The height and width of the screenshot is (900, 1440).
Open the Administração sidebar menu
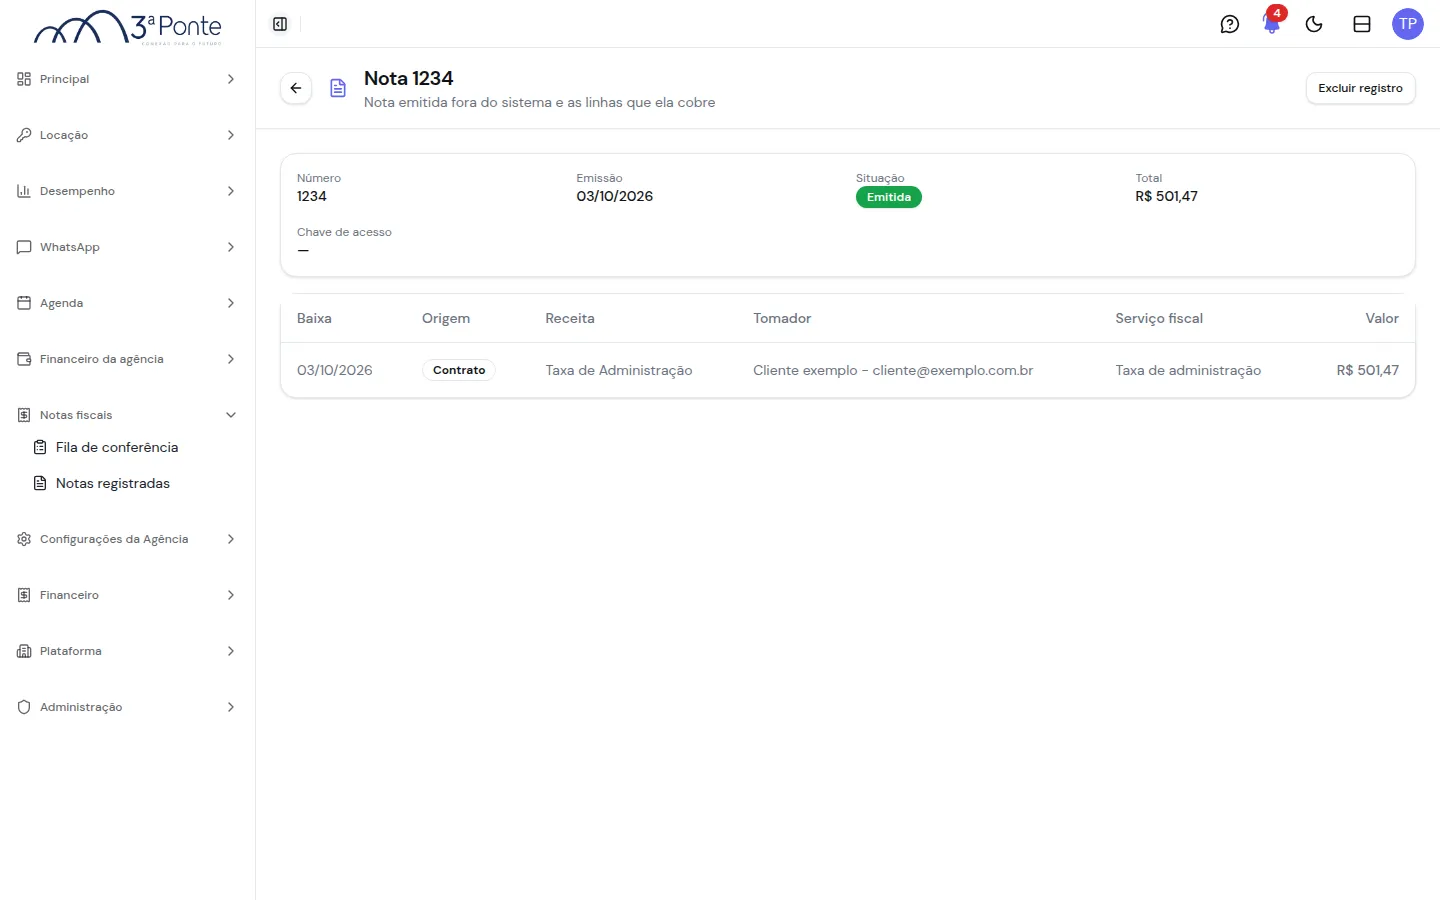tap(127, 707)
